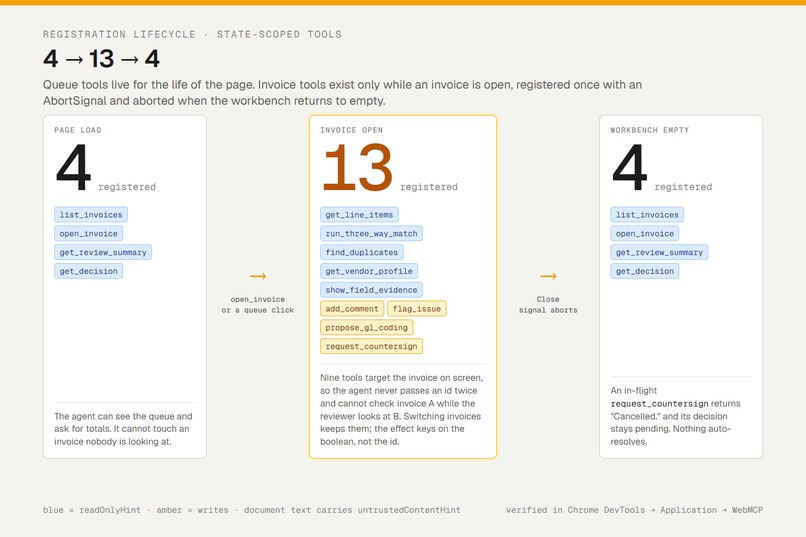The height and width of the screenshot is (537, 806).
Task: Click the amber add_comment chip
Action: click(x=352, y=309)
